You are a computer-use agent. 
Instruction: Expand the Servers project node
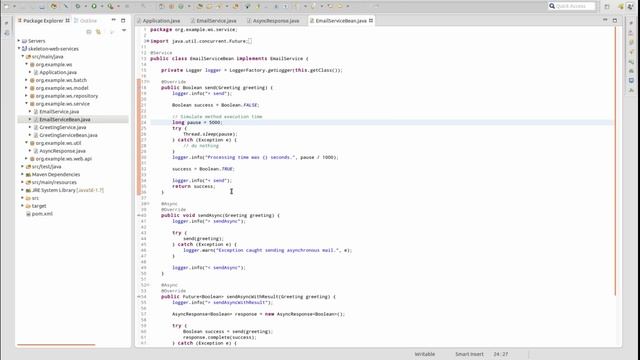(19, 41)
